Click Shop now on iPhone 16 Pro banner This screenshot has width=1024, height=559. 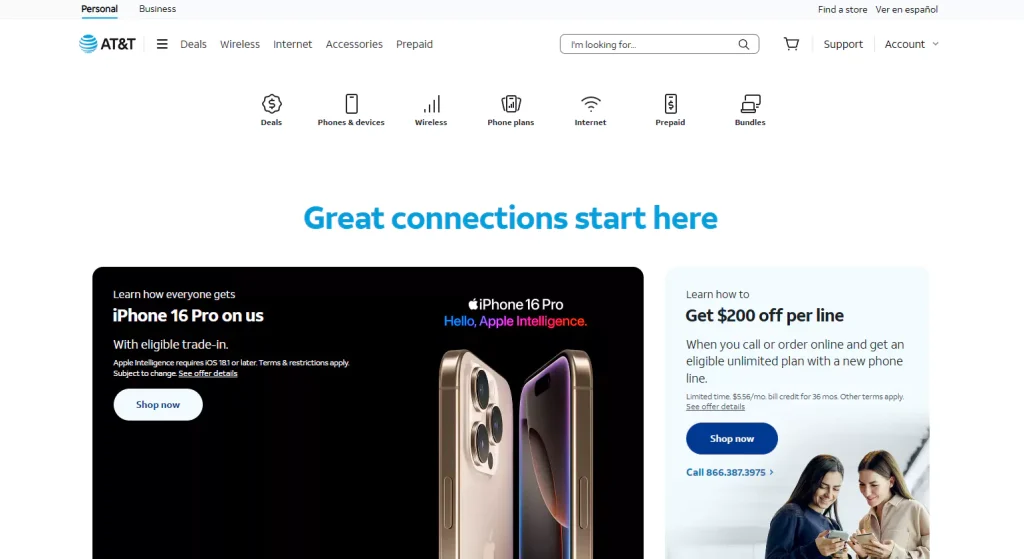click(x=158, y=405)
